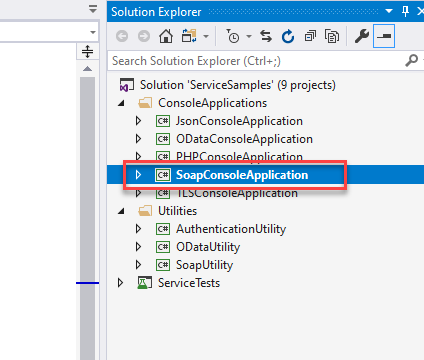This screenshot has width=424, height=360.
Task: Open the Switch Views dropdown arrow
Action: click(206, 36)
